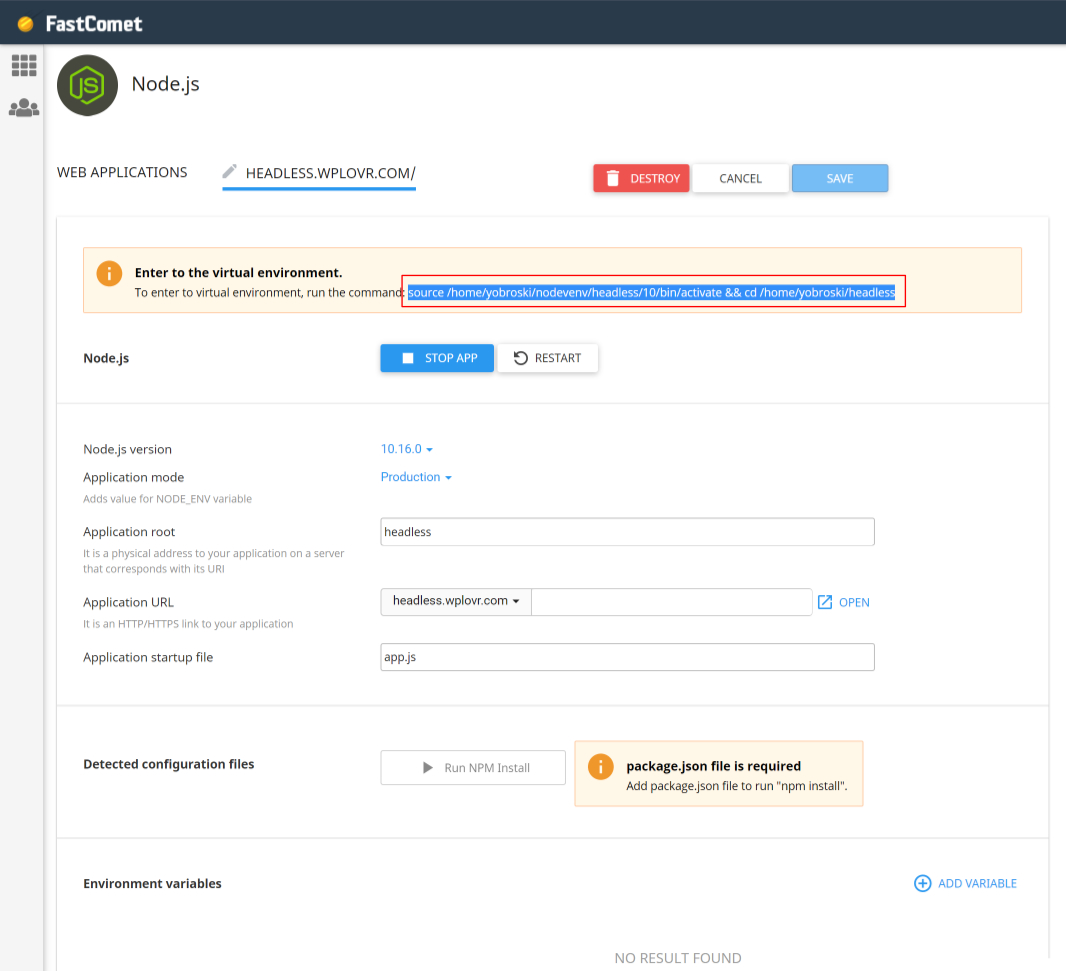Select the HEADLESS.WPLOVR.COM/ tab

tap(330, 173)
